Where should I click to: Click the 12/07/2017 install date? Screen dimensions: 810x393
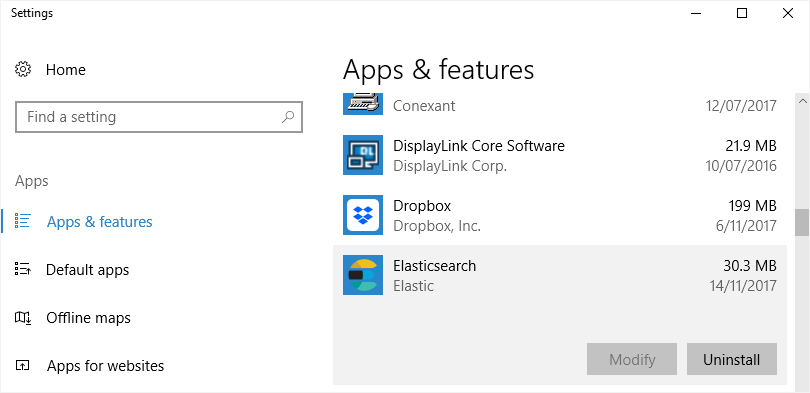(741, 106)
